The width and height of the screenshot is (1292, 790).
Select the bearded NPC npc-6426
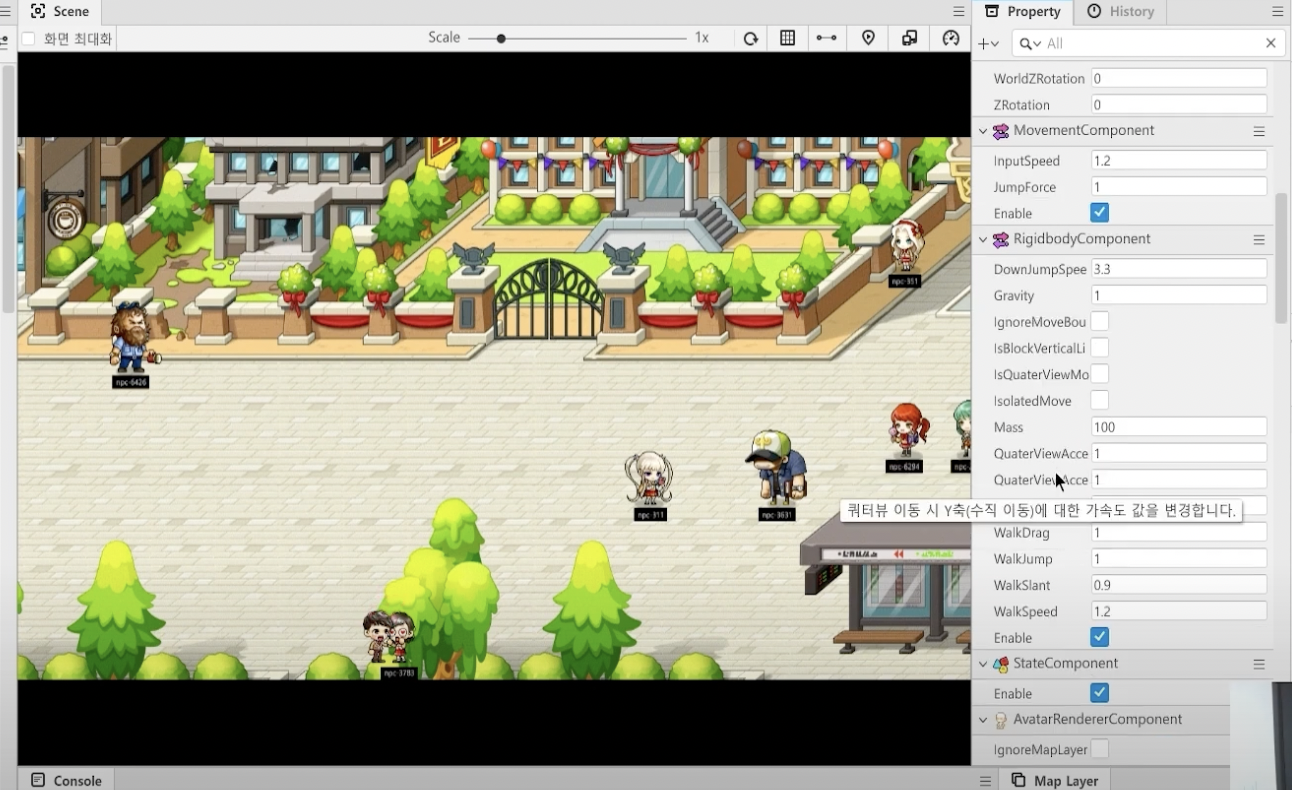point(132,337)
